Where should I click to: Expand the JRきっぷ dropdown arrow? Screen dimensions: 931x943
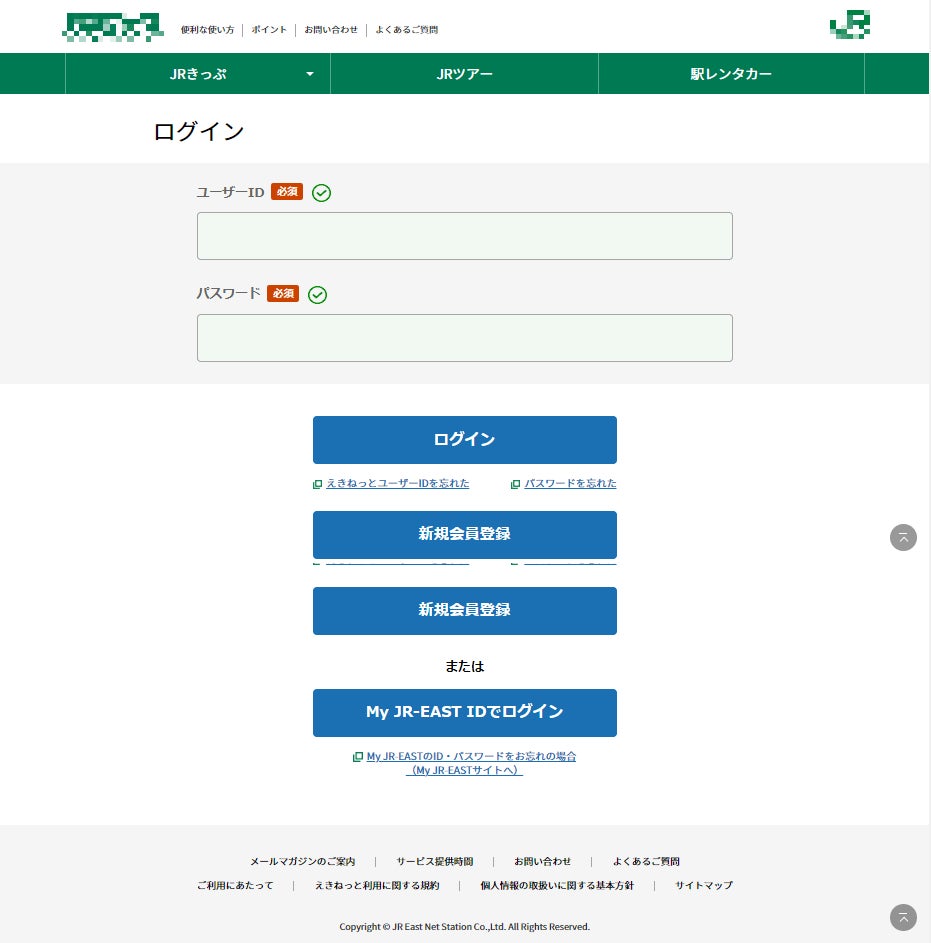(310, 74)
